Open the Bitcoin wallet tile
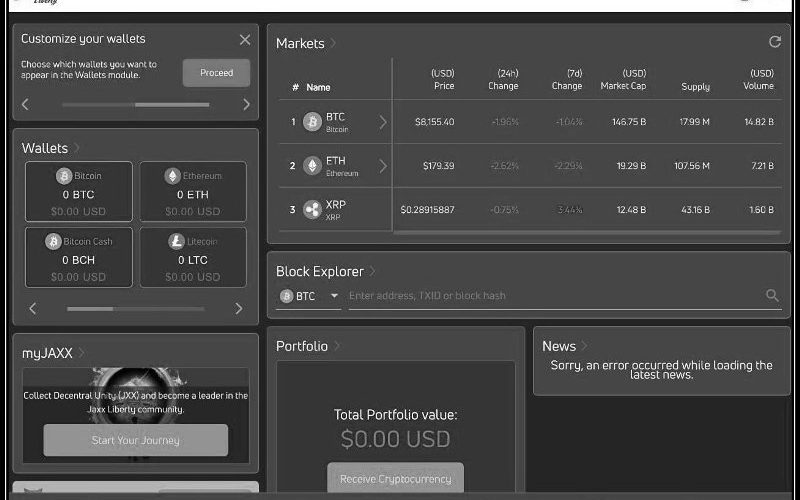The width and height of the screenshot is (800, 500). [x=79, y=191]
